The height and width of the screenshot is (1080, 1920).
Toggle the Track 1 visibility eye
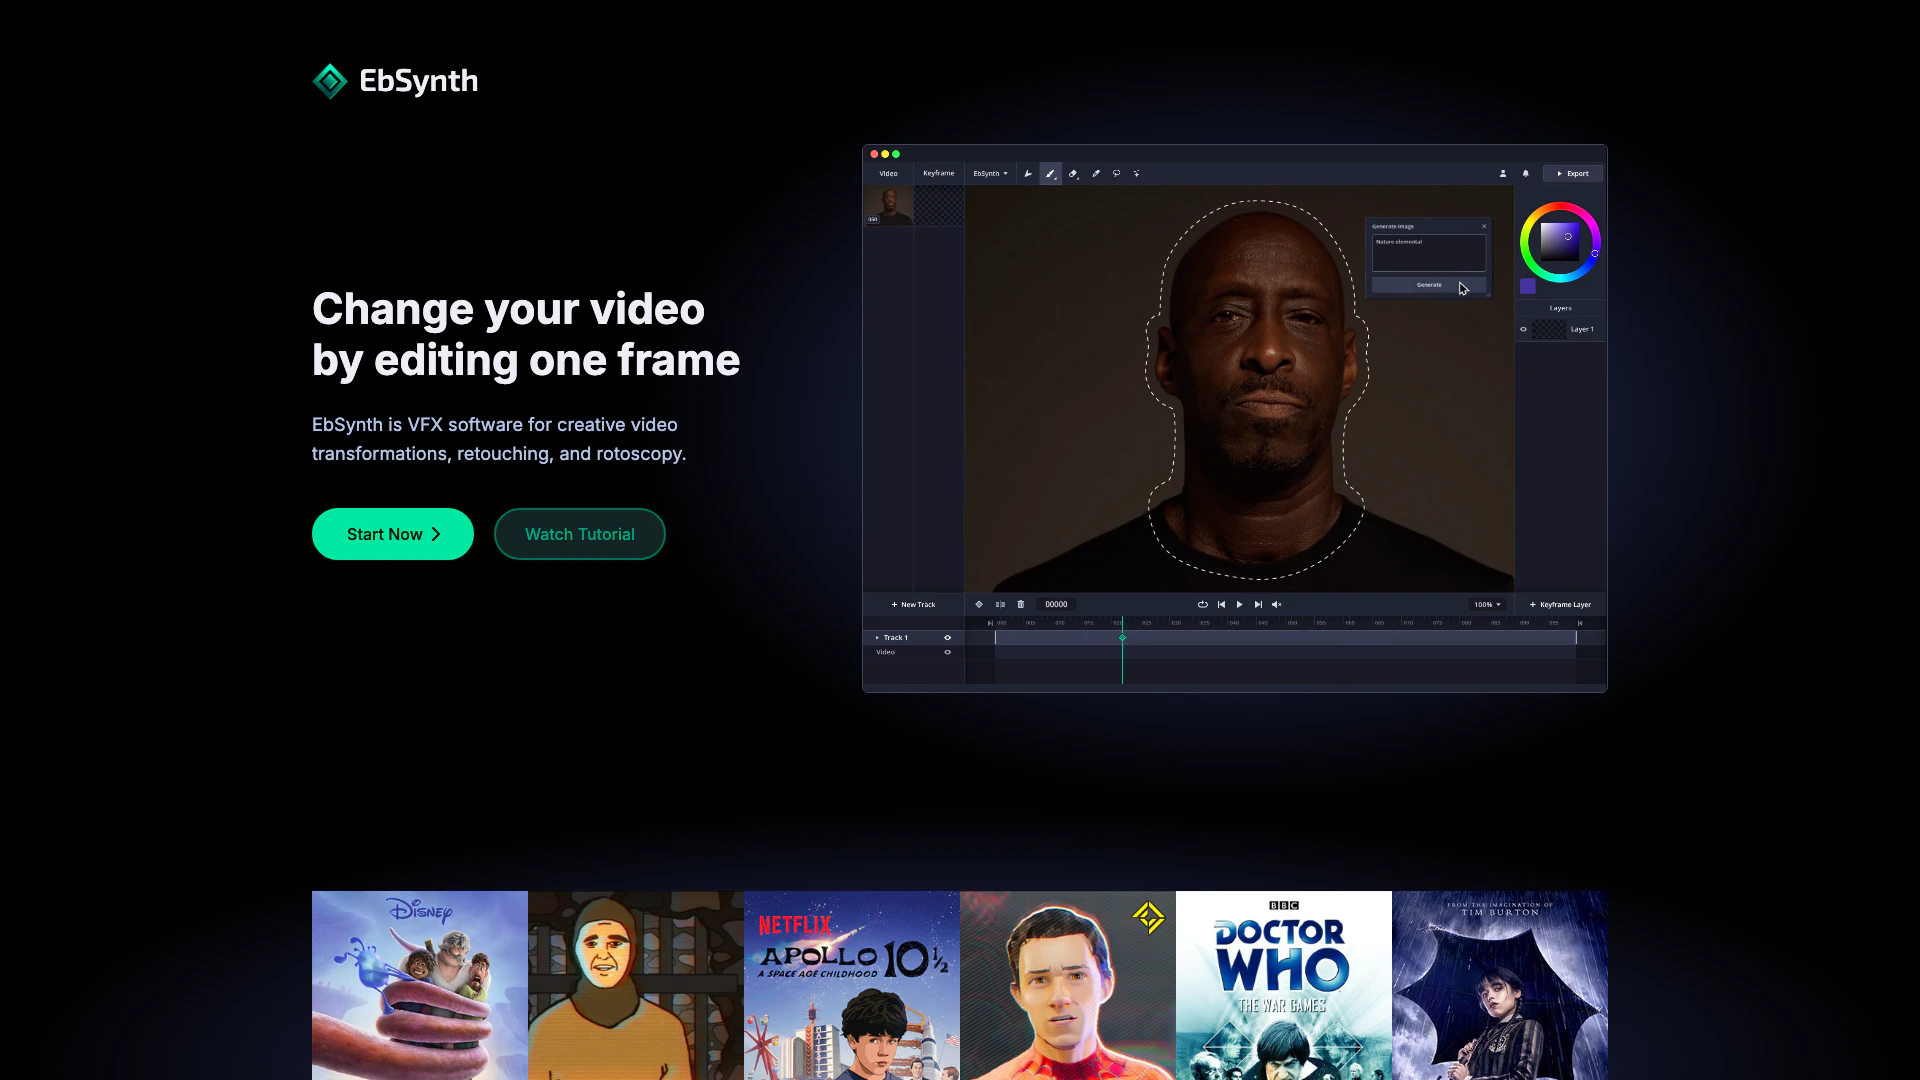click(948, 638)
